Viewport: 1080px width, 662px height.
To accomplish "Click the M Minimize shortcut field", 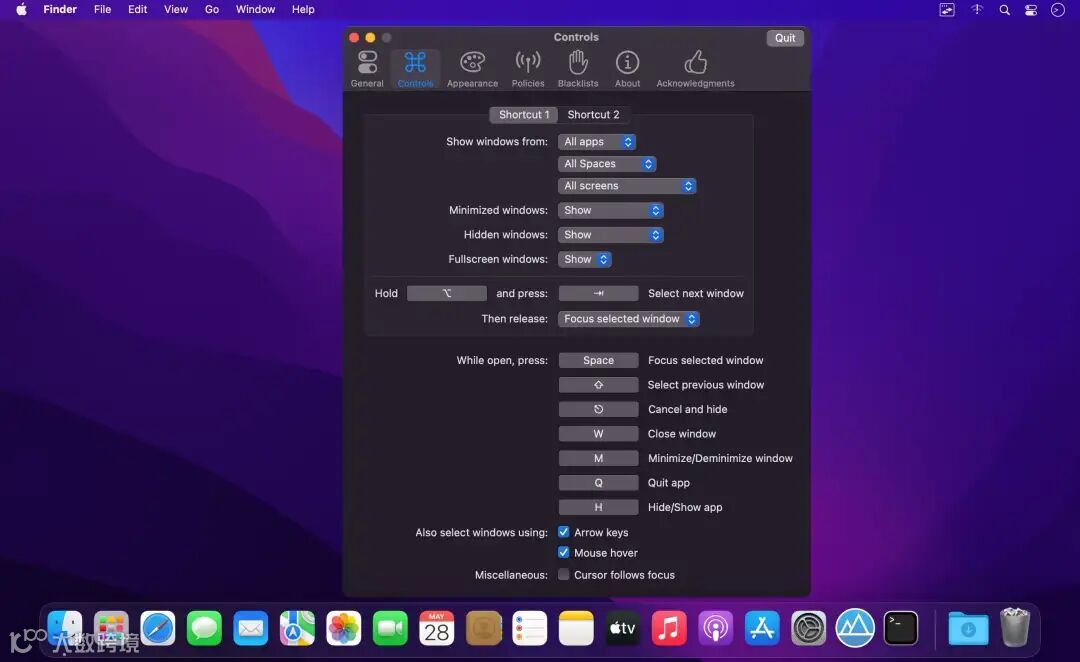I will pos(598,458).
